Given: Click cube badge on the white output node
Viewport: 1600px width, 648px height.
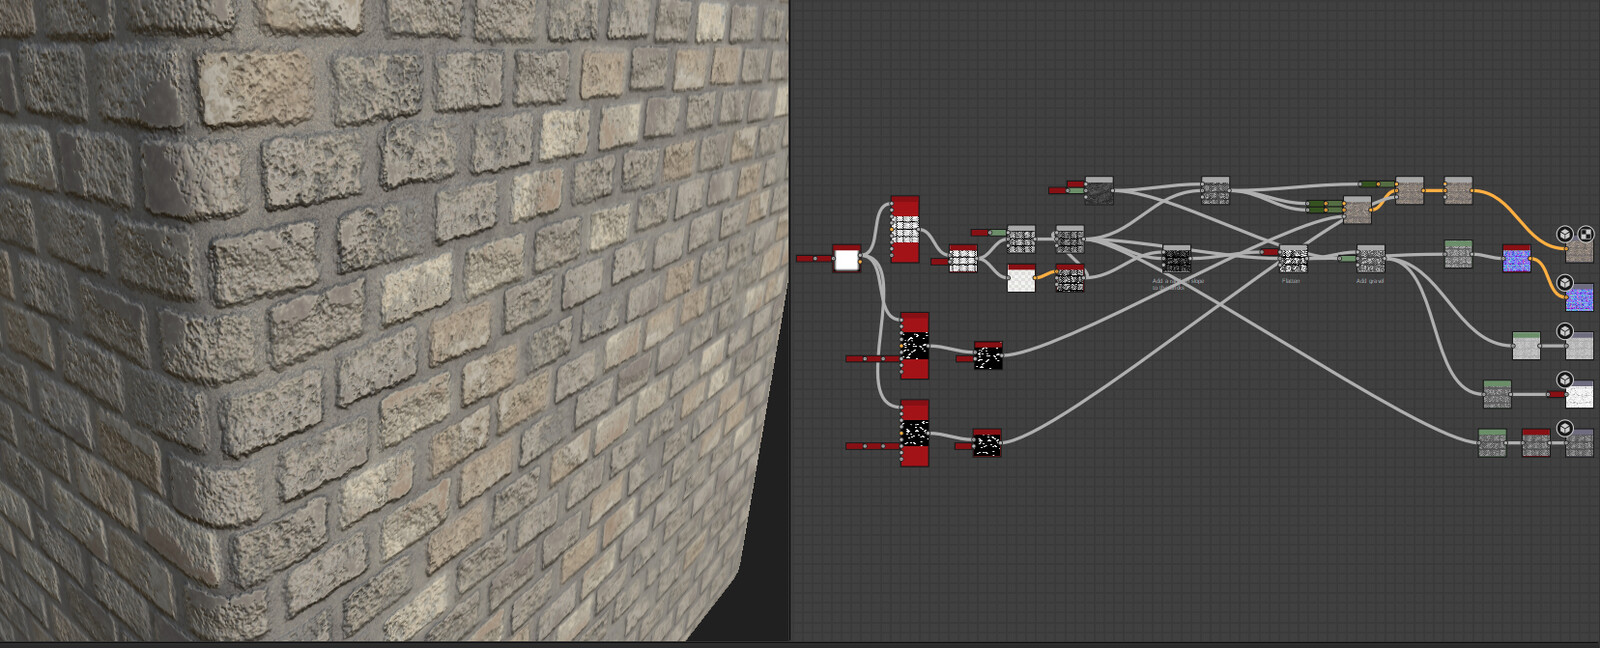Looking at the screenshot, I should tap(1565, 380).
